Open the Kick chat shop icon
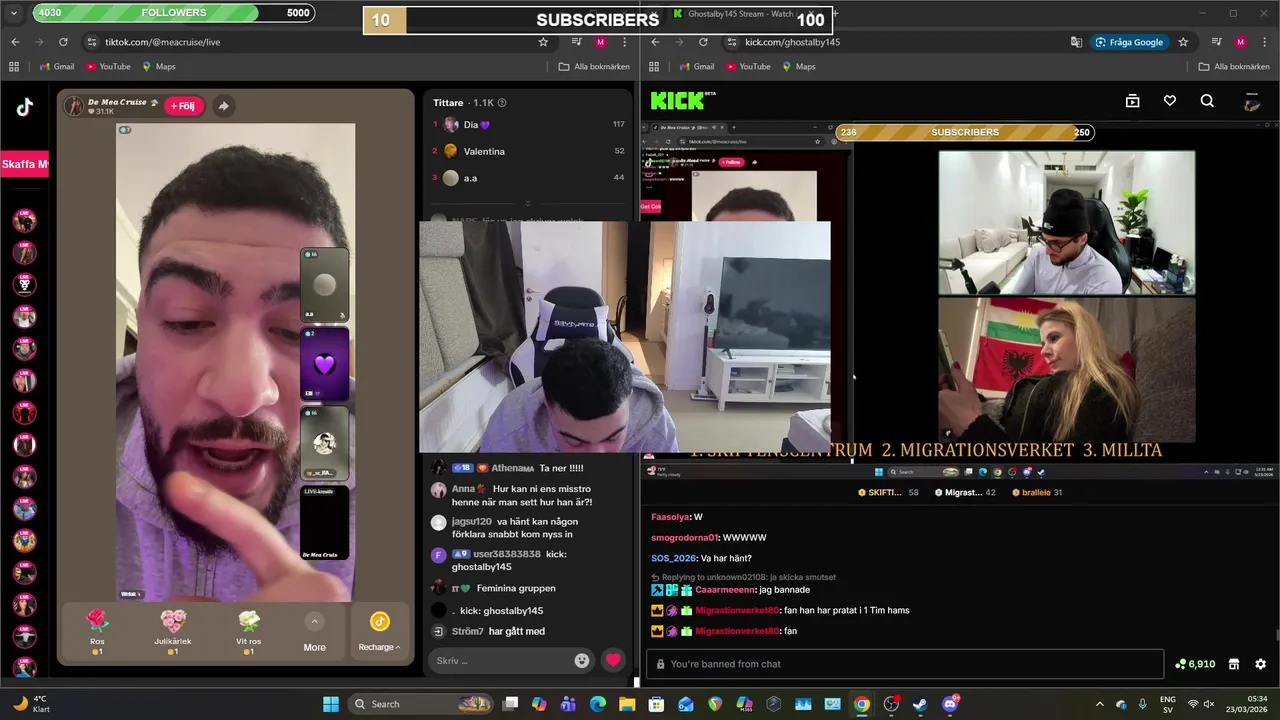 tap(1234, 664)
